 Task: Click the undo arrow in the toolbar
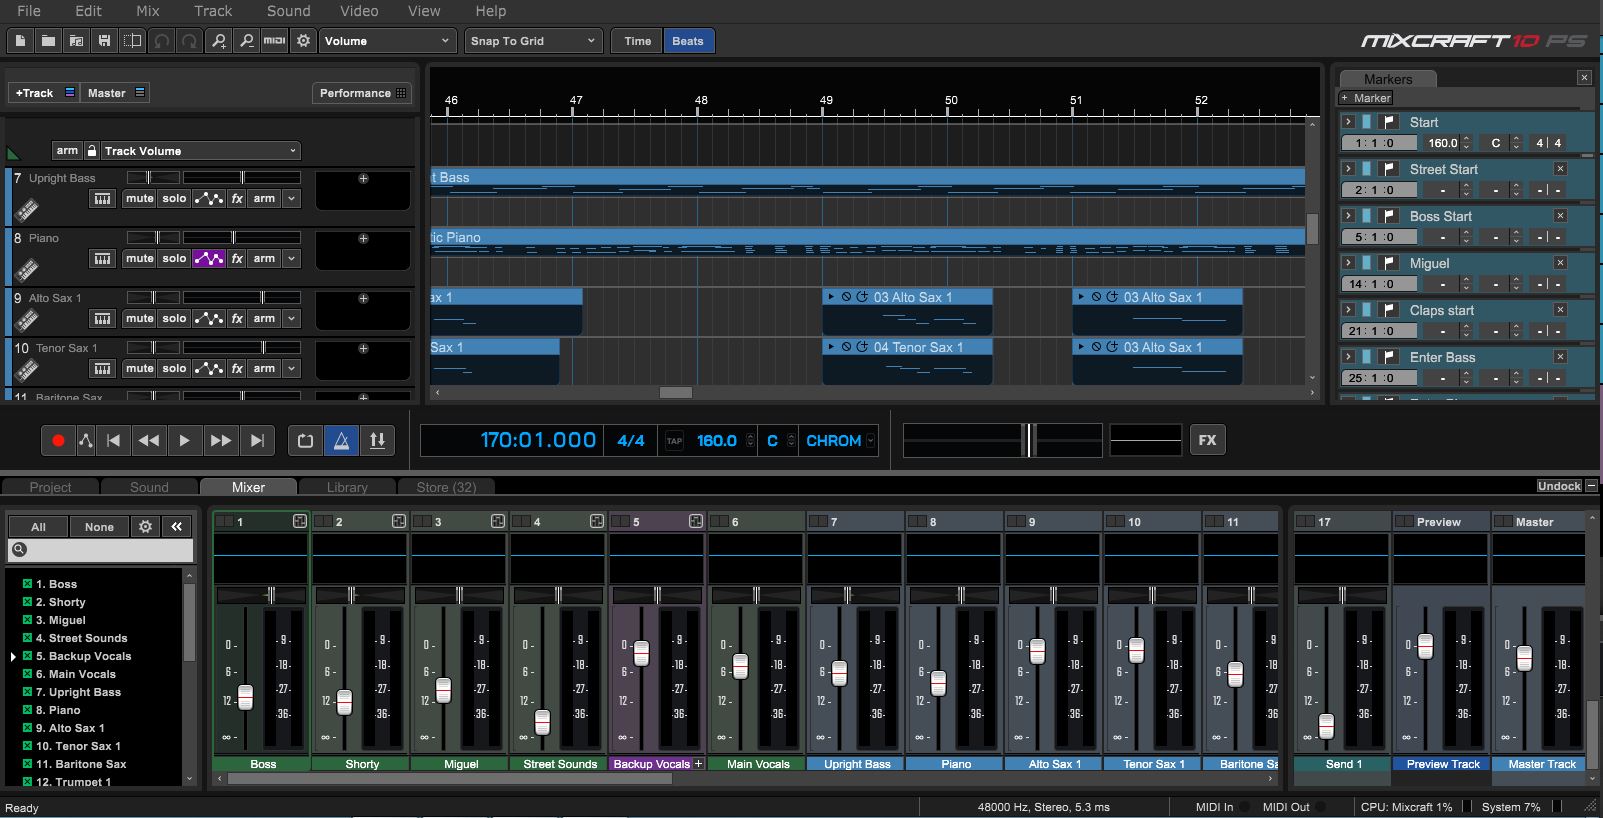pyautogui.click(x=161, y=41)
